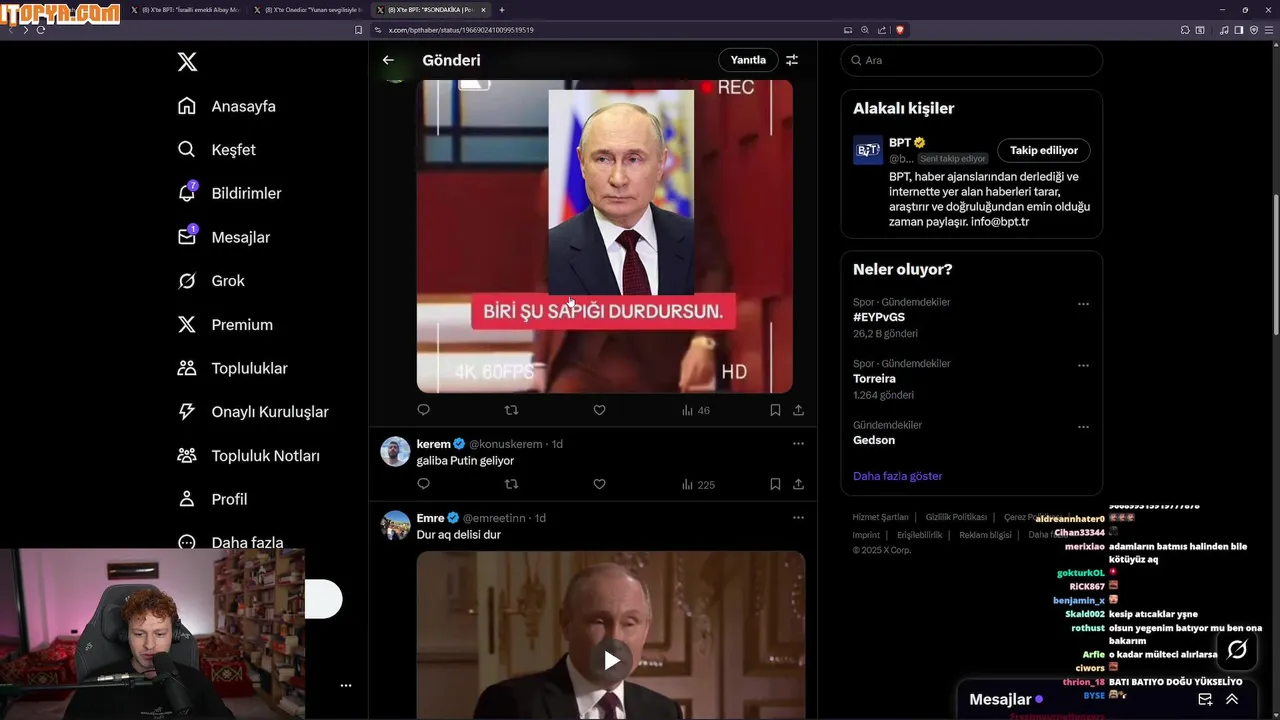
Task: Play Emre's Putin video
Action: coord(611,660)
